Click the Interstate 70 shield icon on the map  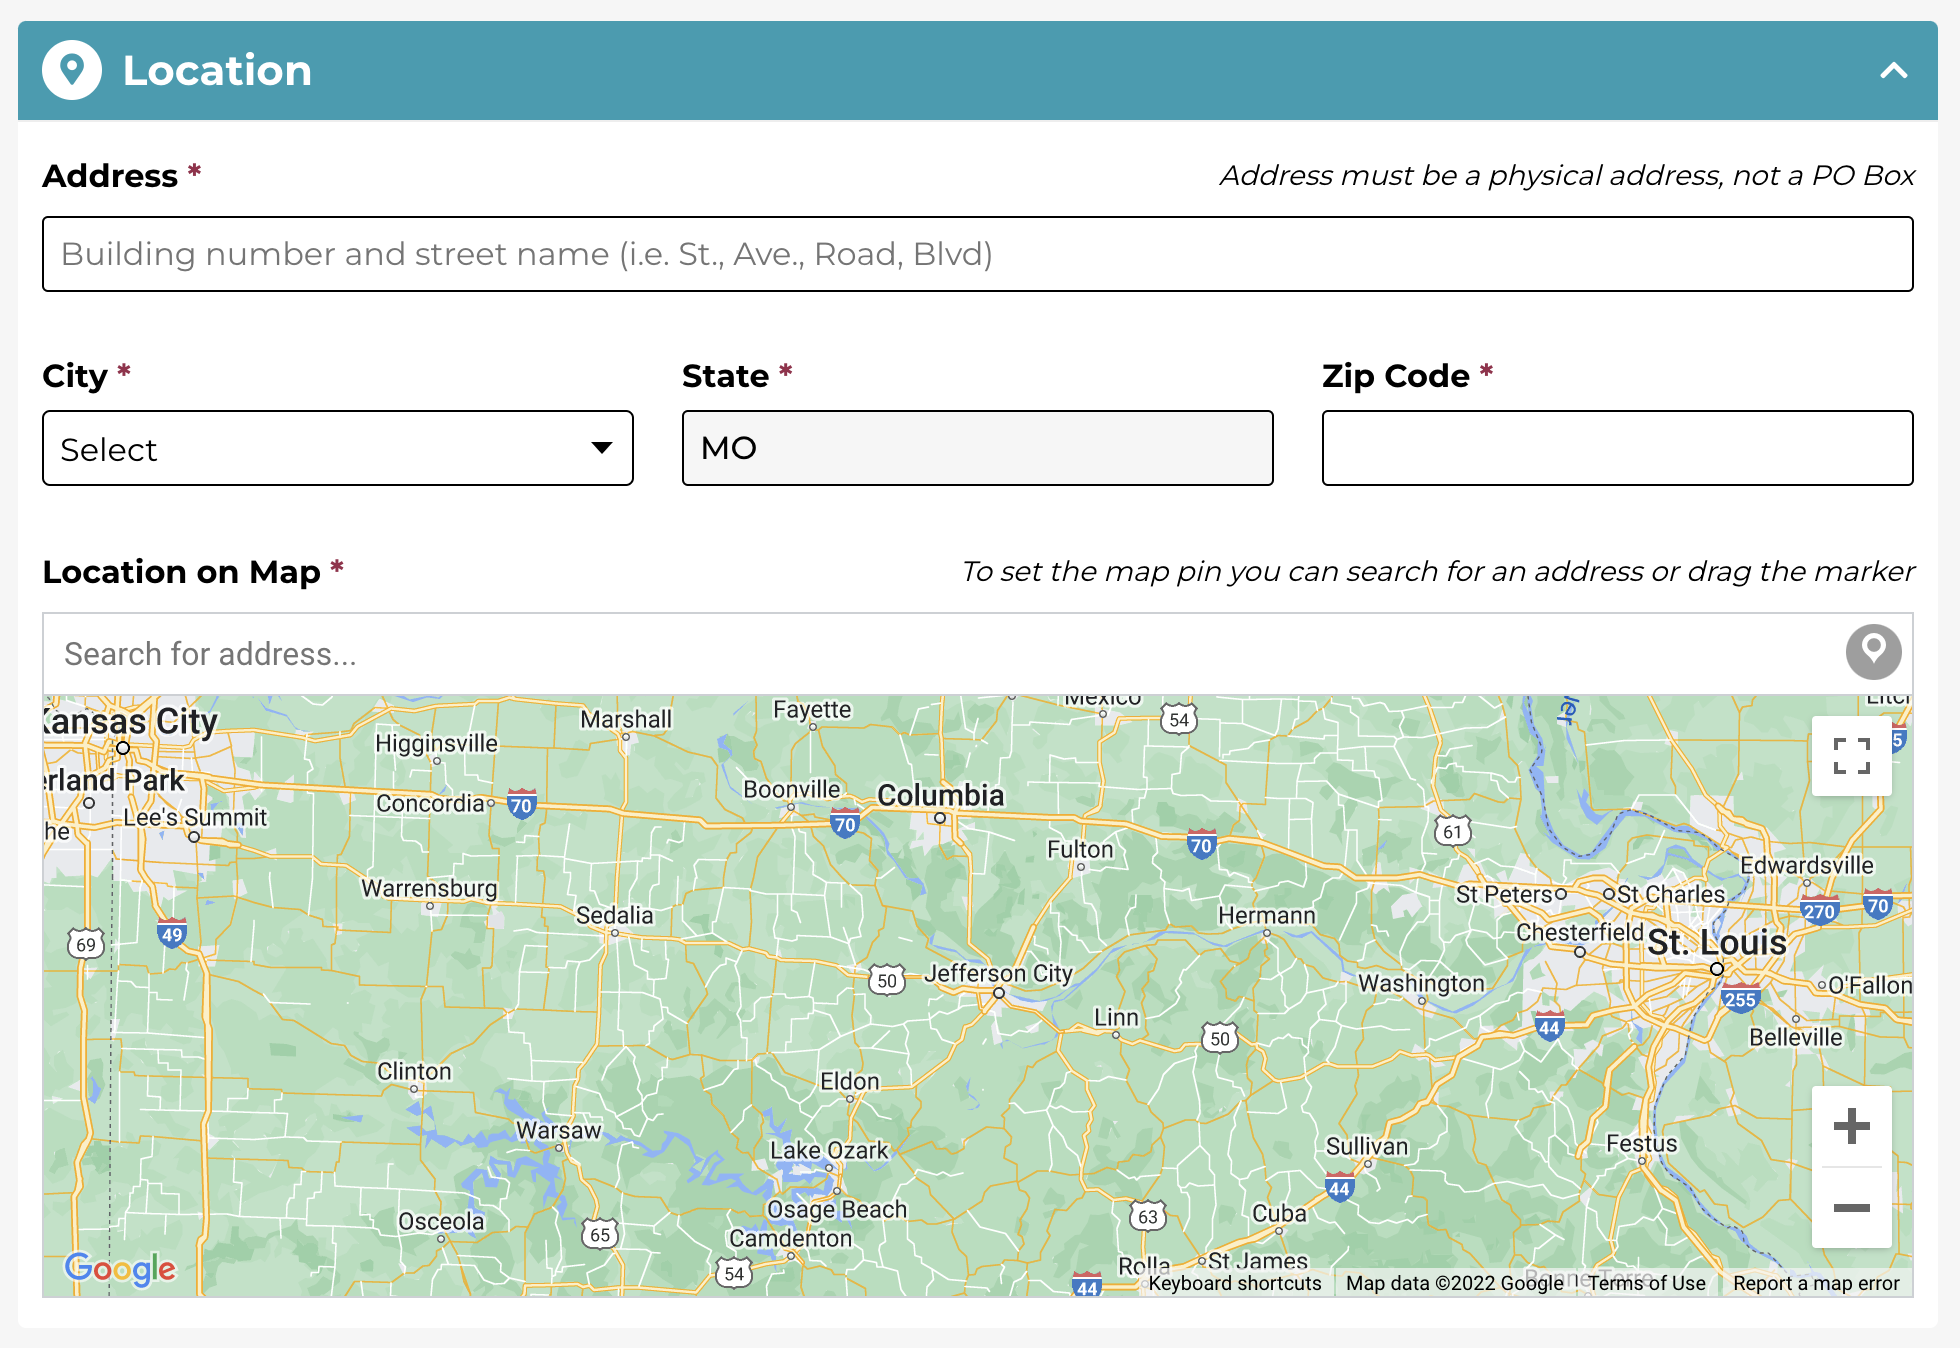[x=845, y=825]
